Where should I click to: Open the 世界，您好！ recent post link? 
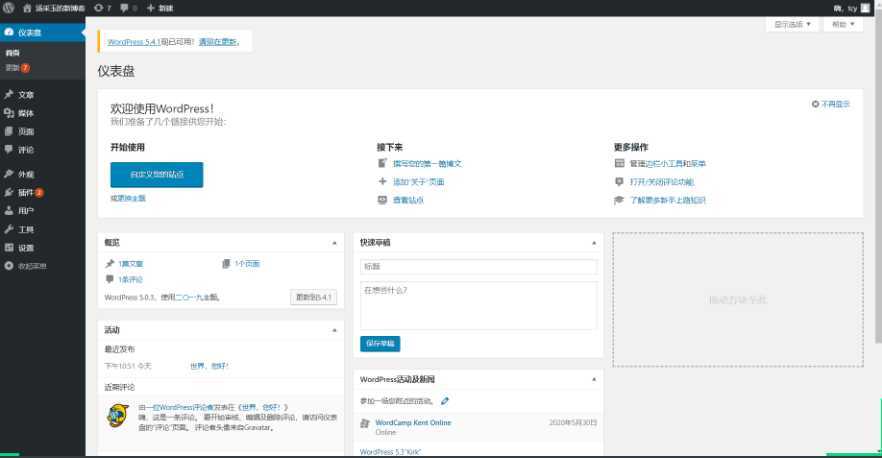tap(209, 366)
